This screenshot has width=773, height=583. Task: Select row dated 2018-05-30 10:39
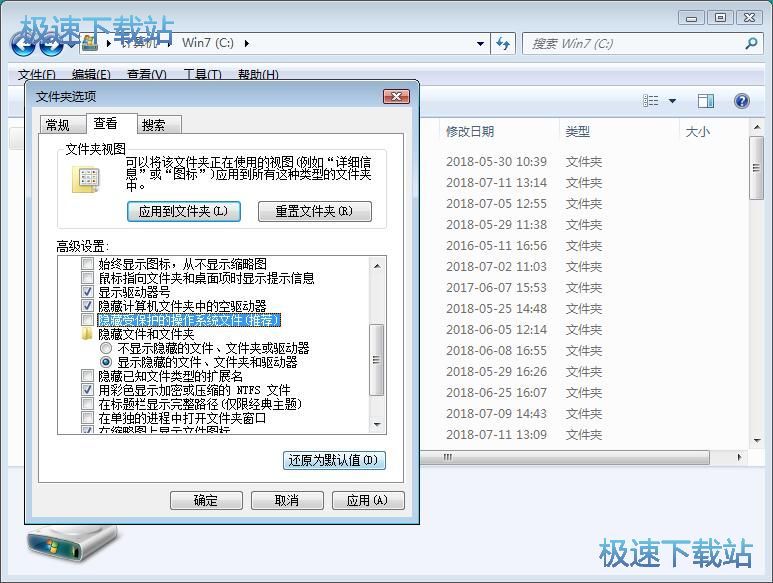pyautogui.click(x=584, y=162)
